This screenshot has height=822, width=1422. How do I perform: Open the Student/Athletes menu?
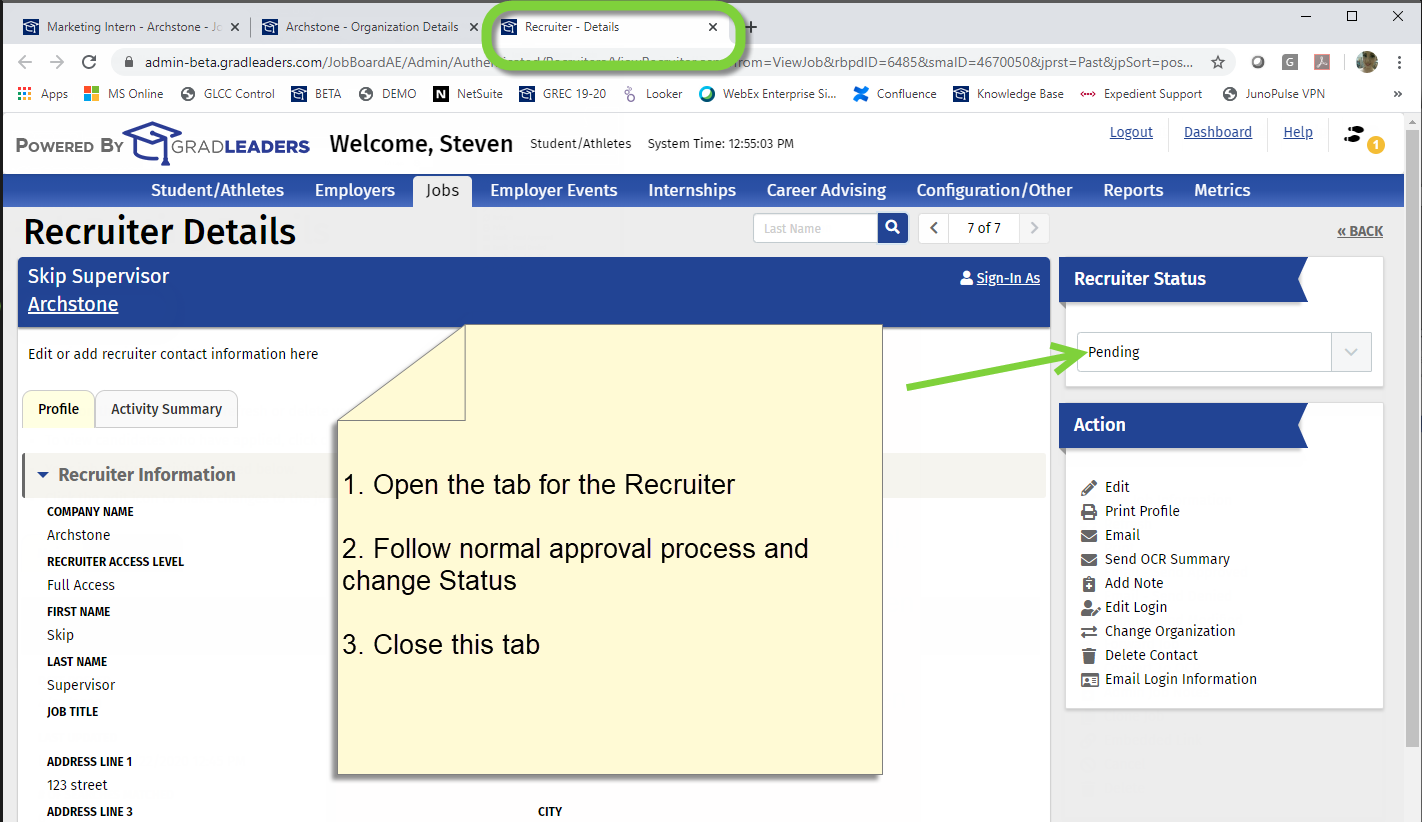point(218,190)
